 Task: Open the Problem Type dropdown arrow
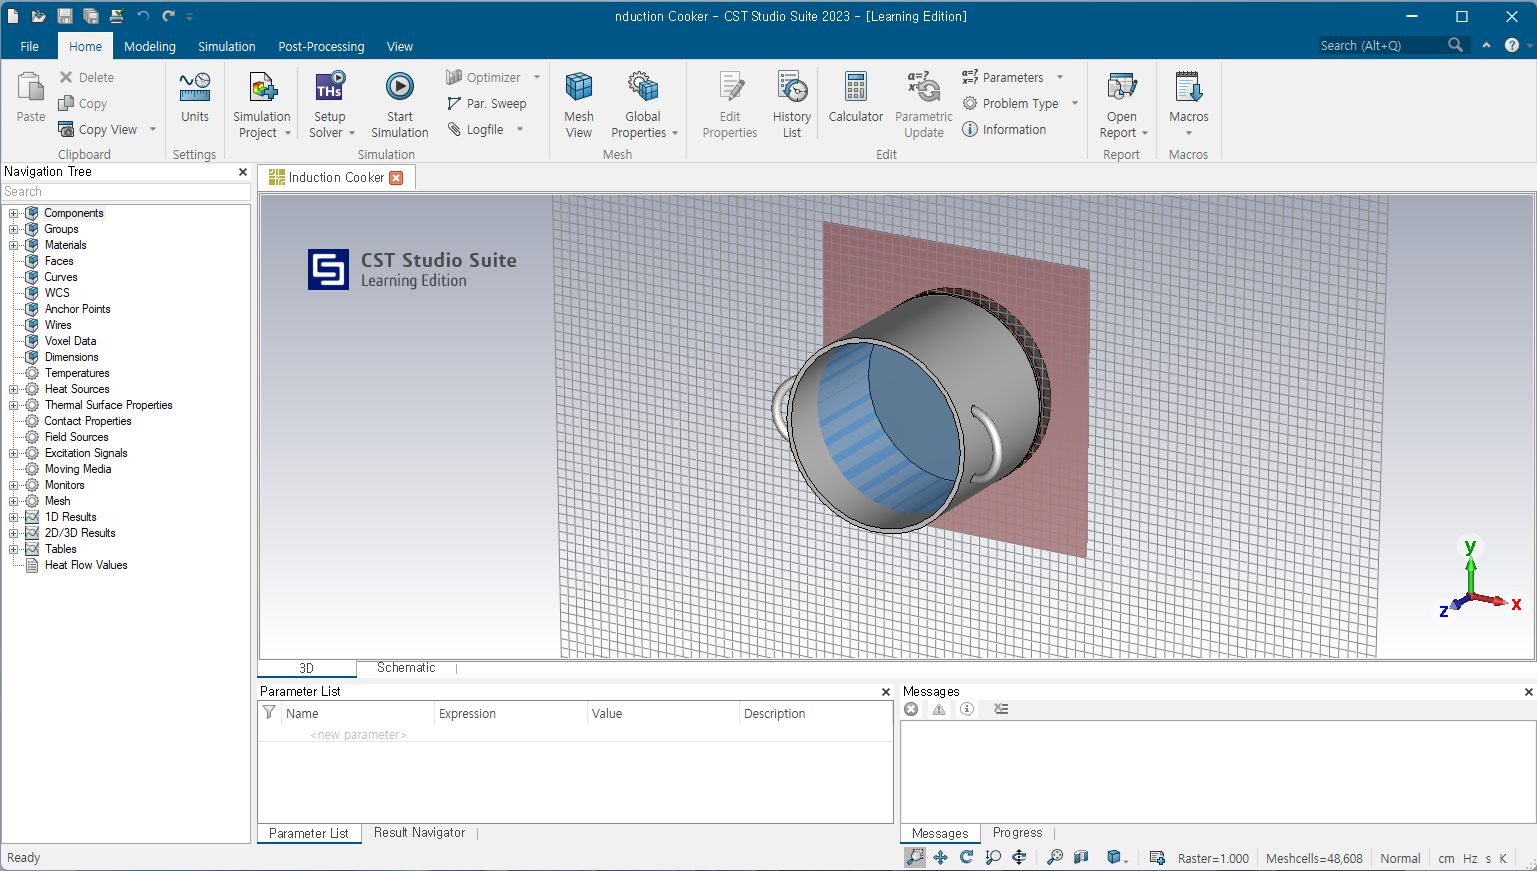click(x=1075, y=103)
